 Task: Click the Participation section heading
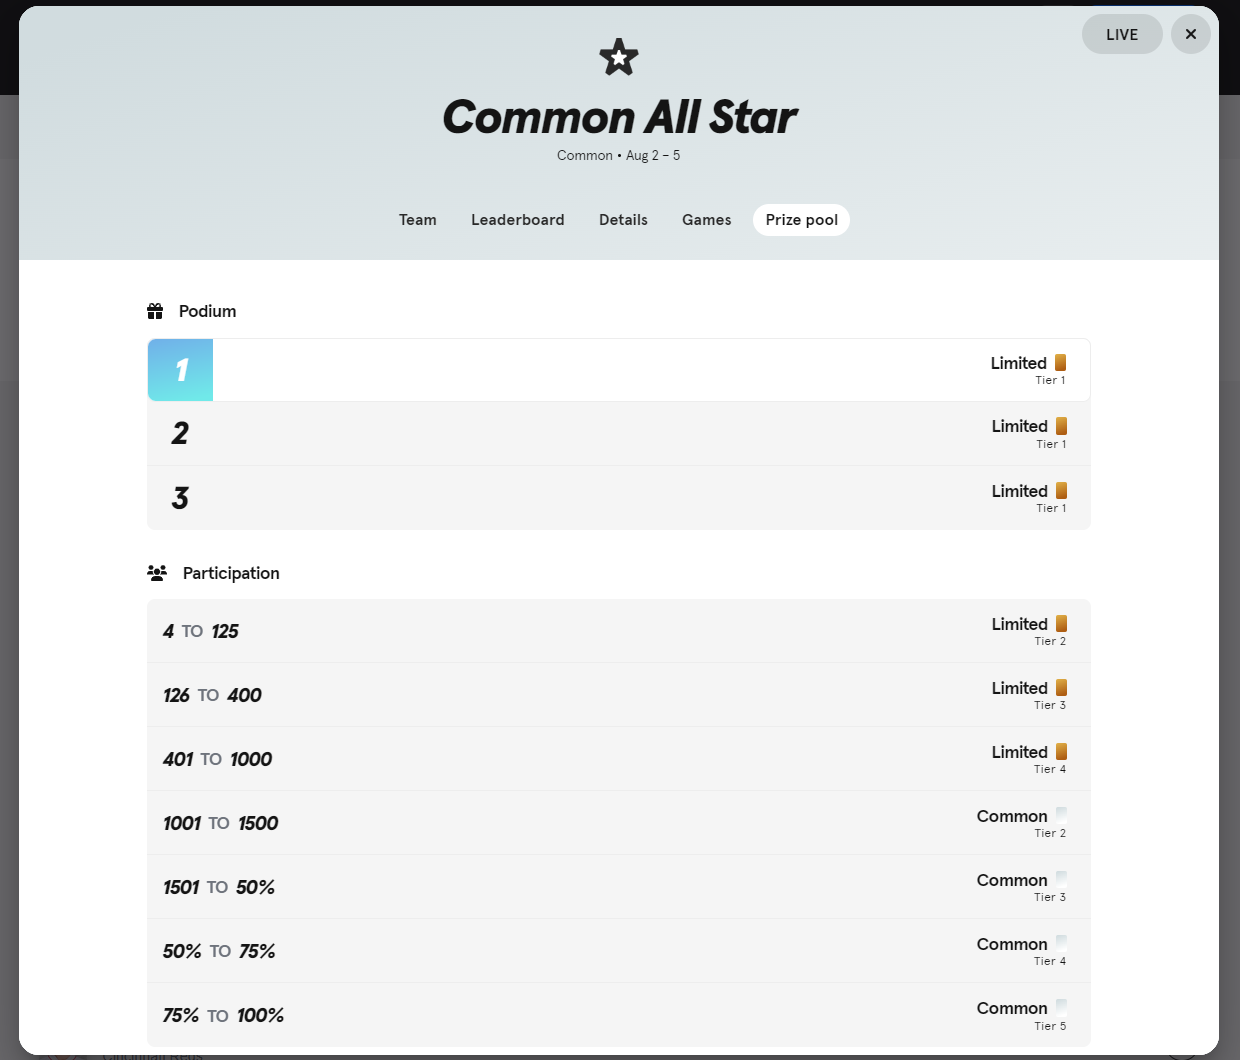tap(231, 573)
